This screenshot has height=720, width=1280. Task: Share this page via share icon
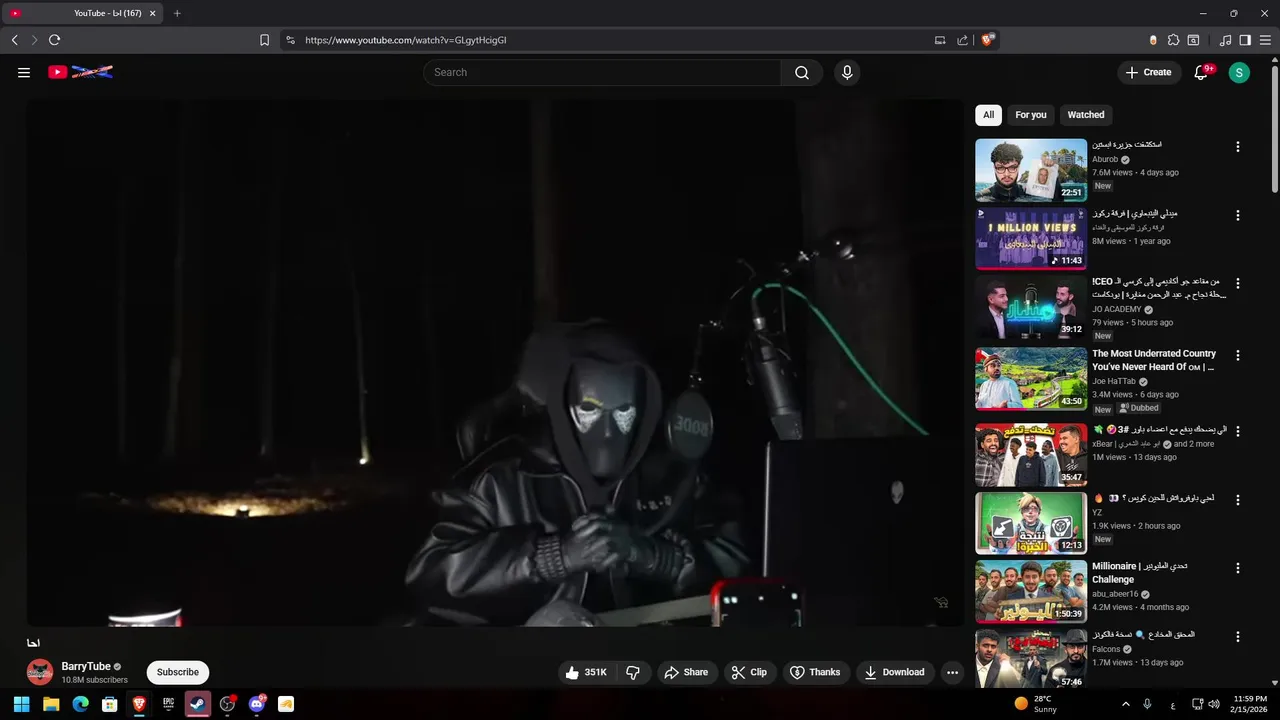962,40
